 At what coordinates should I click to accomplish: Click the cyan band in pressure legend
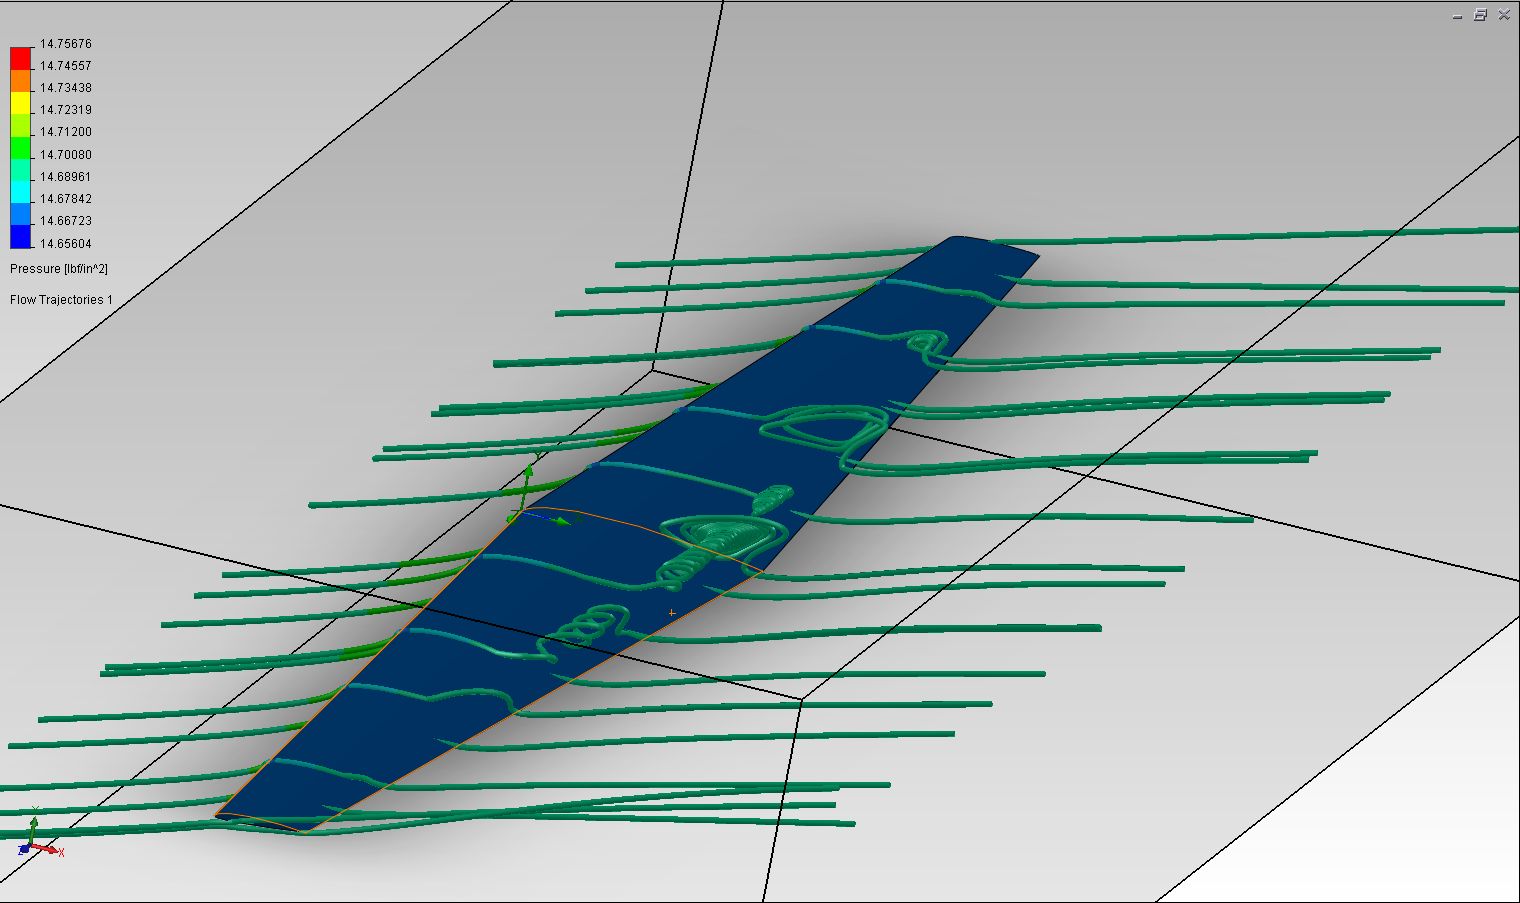(21, 192)
